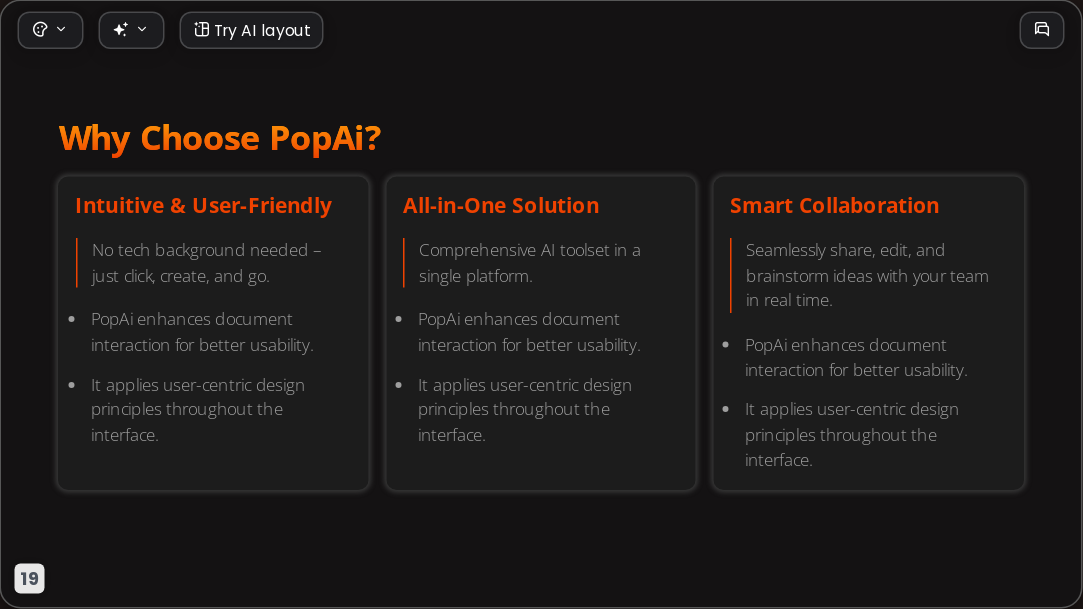The height and width of the screenshot is (609, 1083).
Task: Click the first bullet in All-in-One Solution card
Action: click(529, 331)
